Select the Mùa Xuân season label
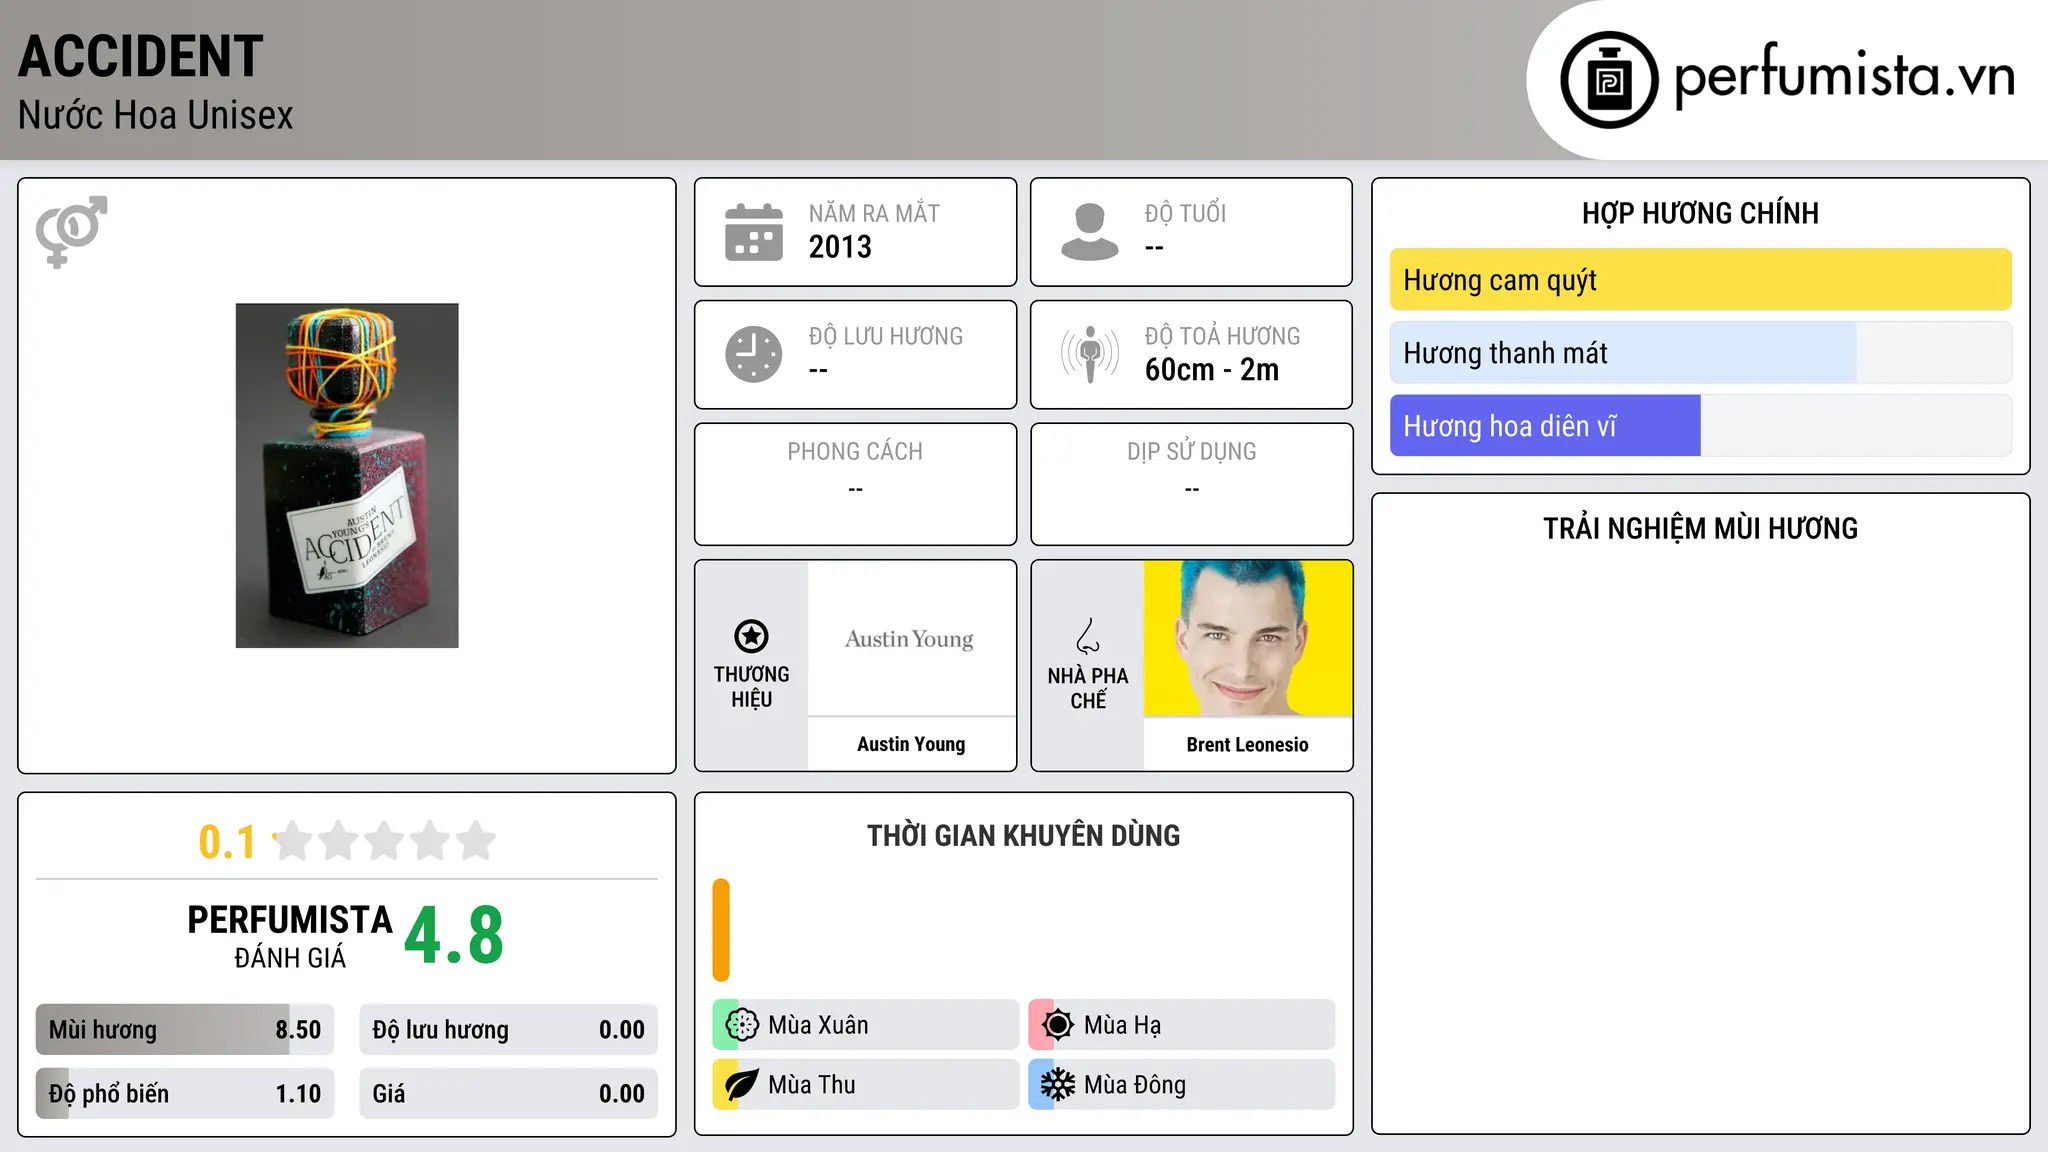This screenshot has width=2048, height=1152. coord(818,1025)
